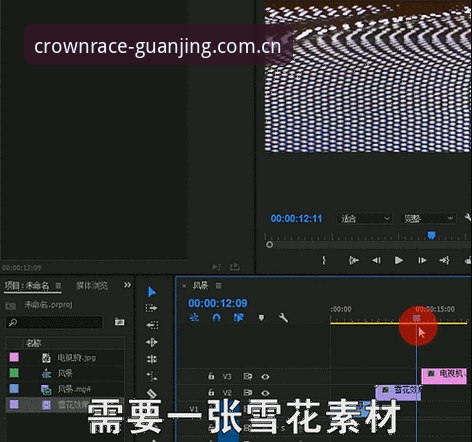Click the timeline timecode 00:00:12:09

pos(218,303)
